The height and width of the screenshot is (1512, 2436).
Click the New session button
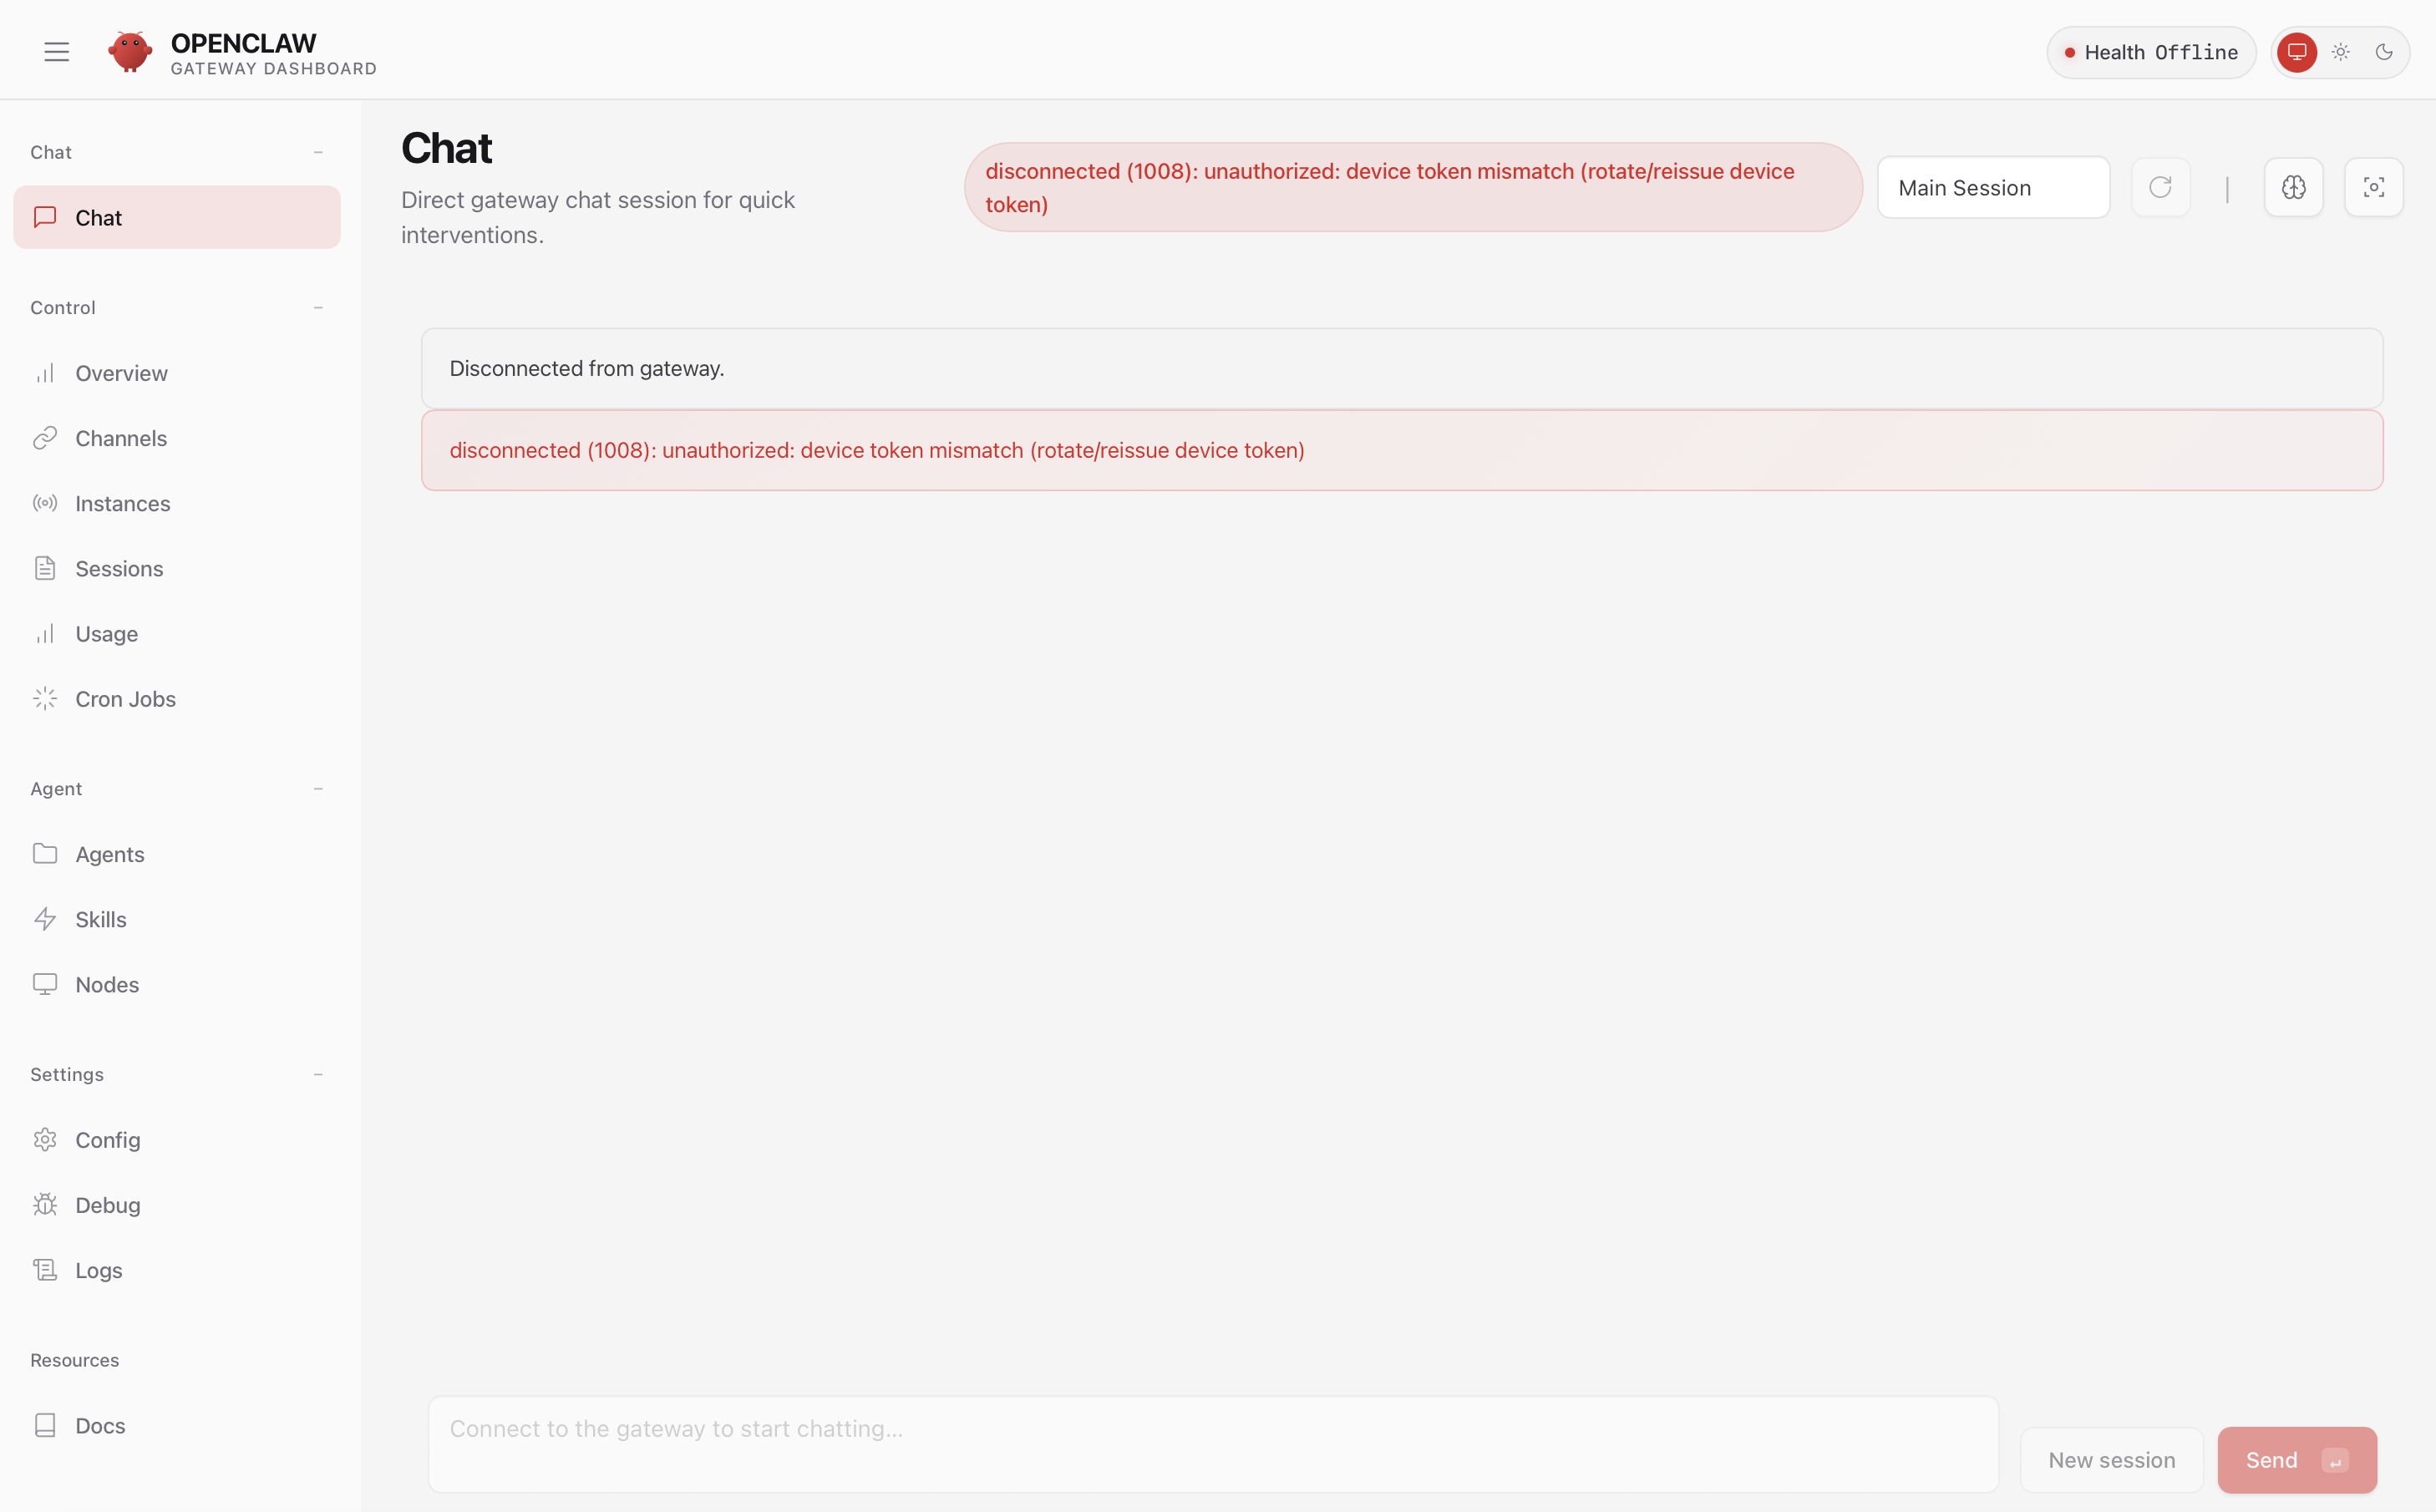tap(2111, 1460)
